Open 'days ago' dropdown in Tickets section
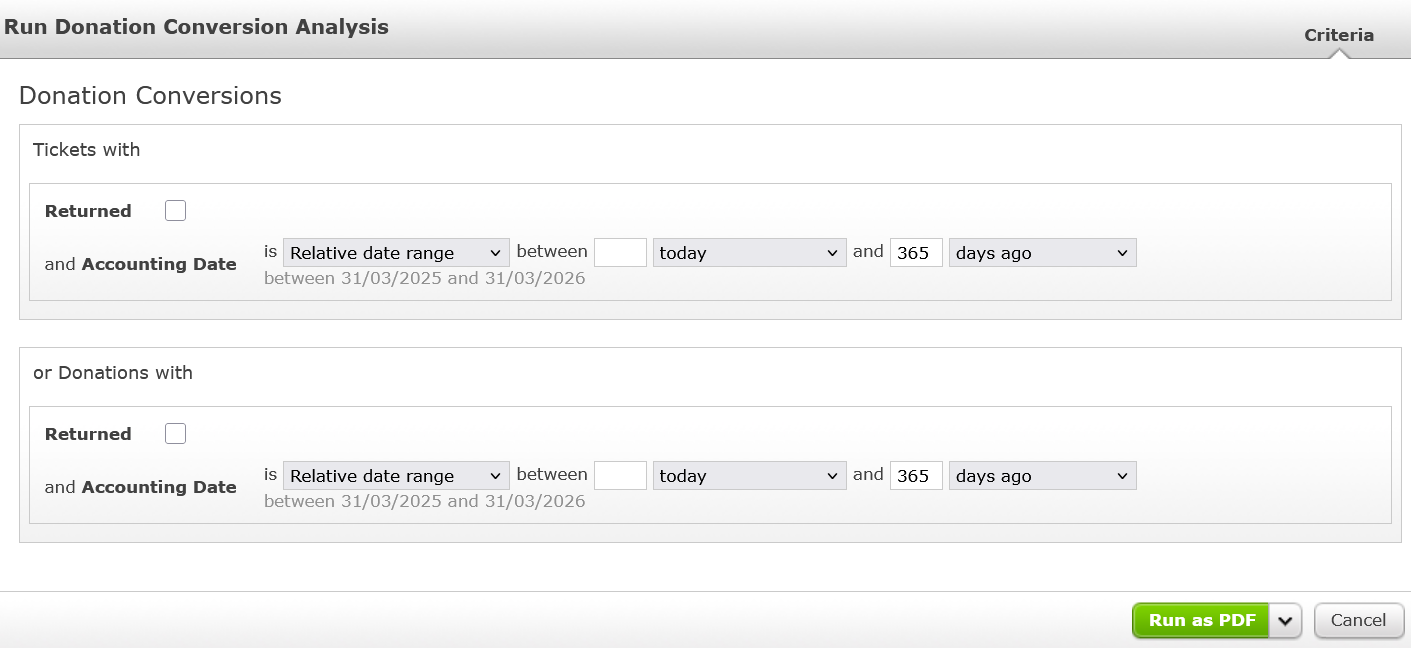 (1042, 253)
